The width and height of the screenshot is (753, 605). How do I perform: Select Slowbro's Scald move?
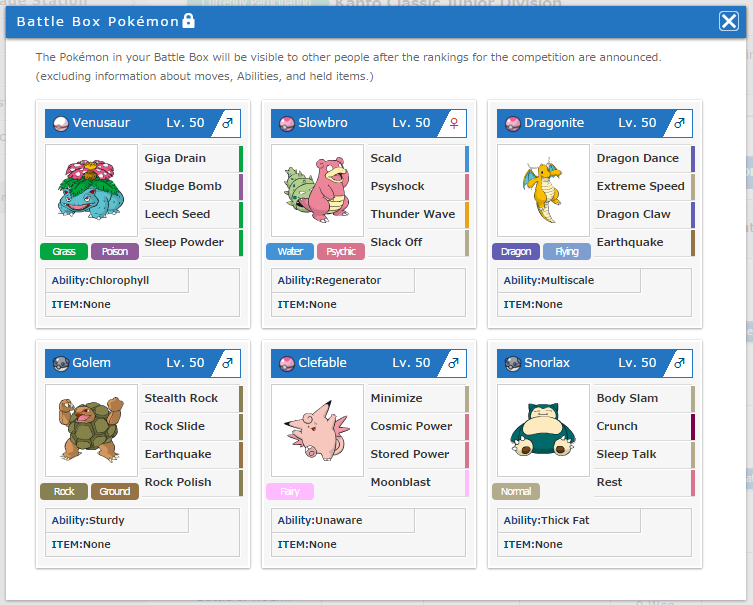(418, 158)
